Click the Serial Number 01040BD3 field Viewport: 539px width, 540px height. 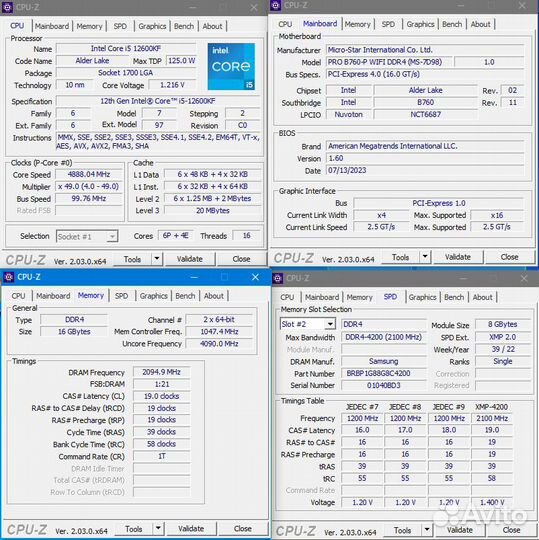[384, 385]
